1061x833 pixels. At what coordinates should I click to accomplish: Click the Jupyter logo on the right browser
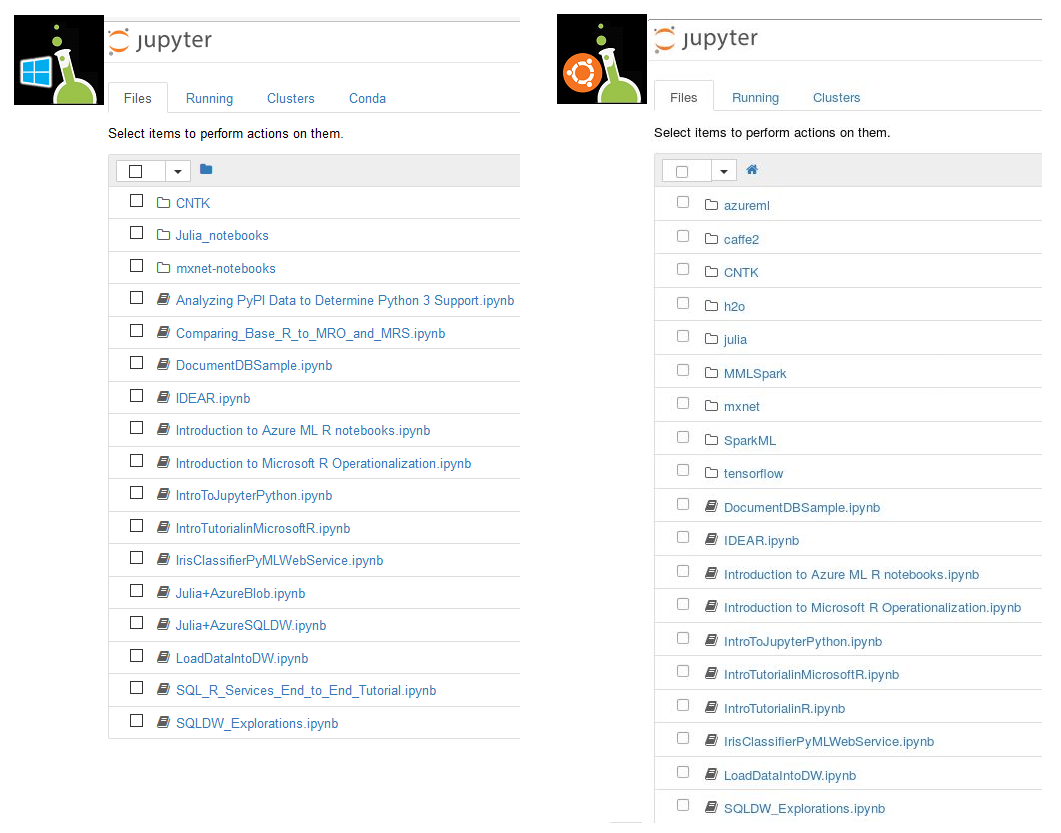pos(708,40)
